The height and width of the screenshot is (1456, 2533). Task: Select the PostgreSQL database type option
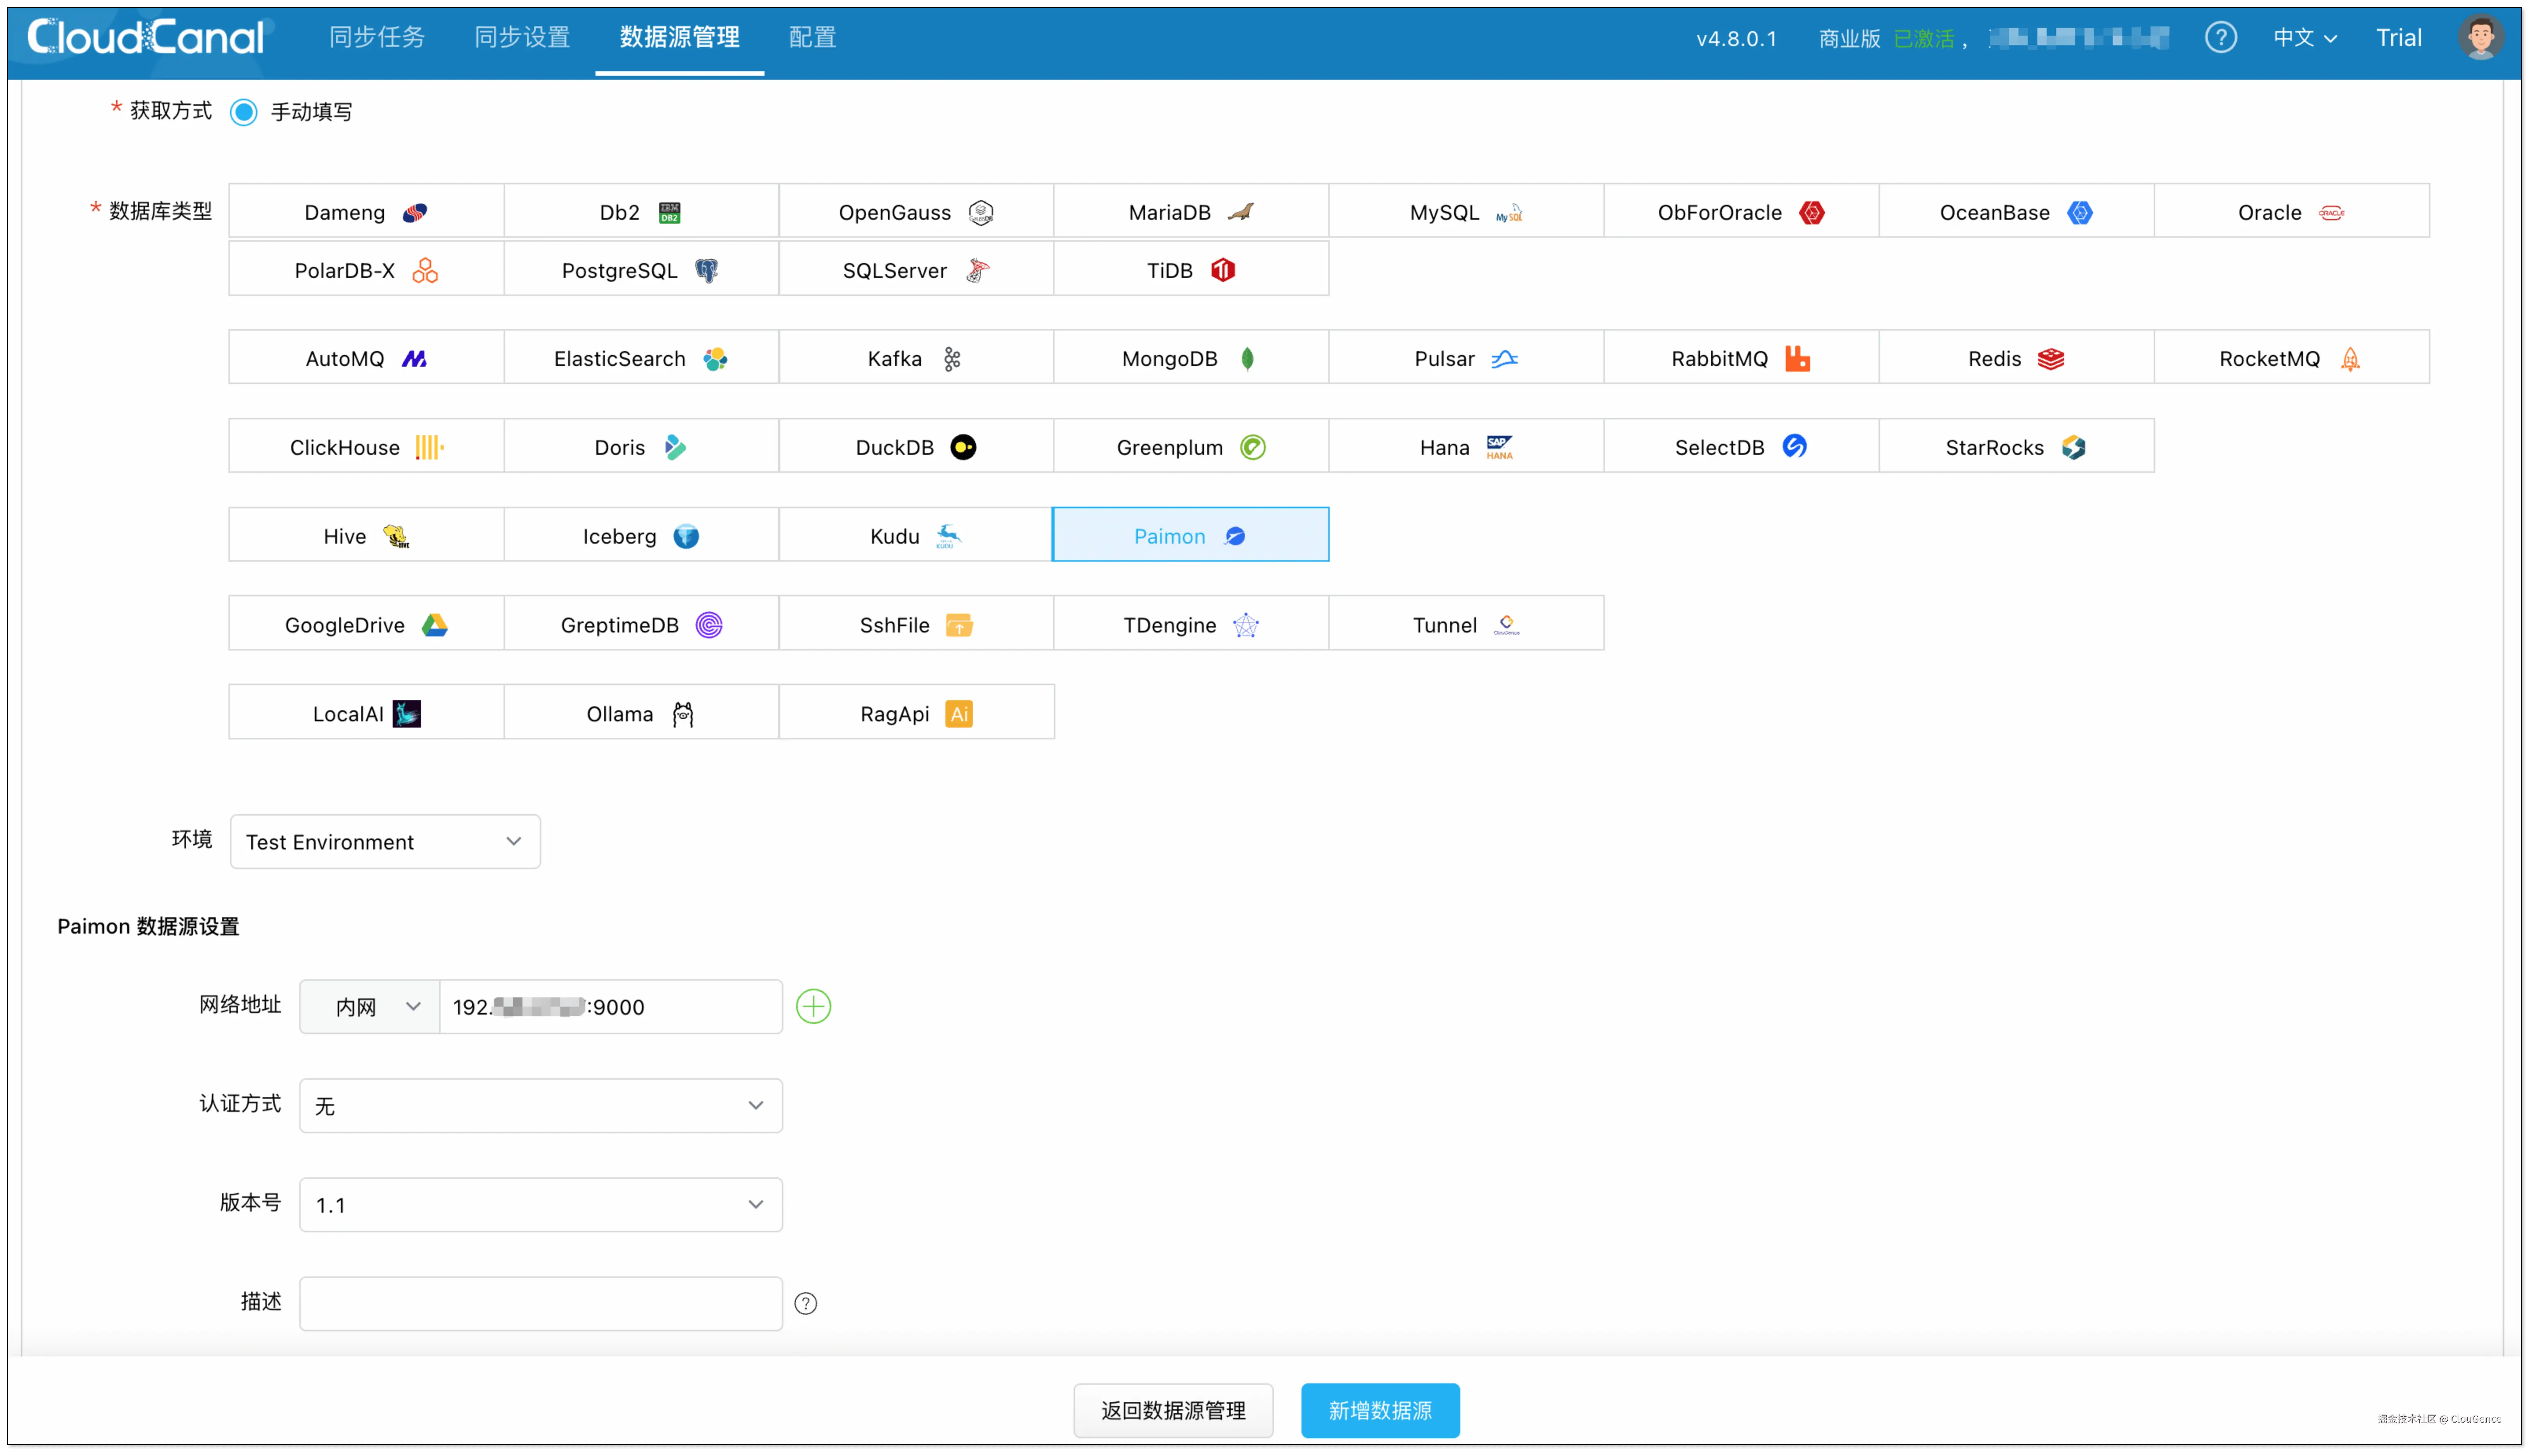[x=640, y=270]
